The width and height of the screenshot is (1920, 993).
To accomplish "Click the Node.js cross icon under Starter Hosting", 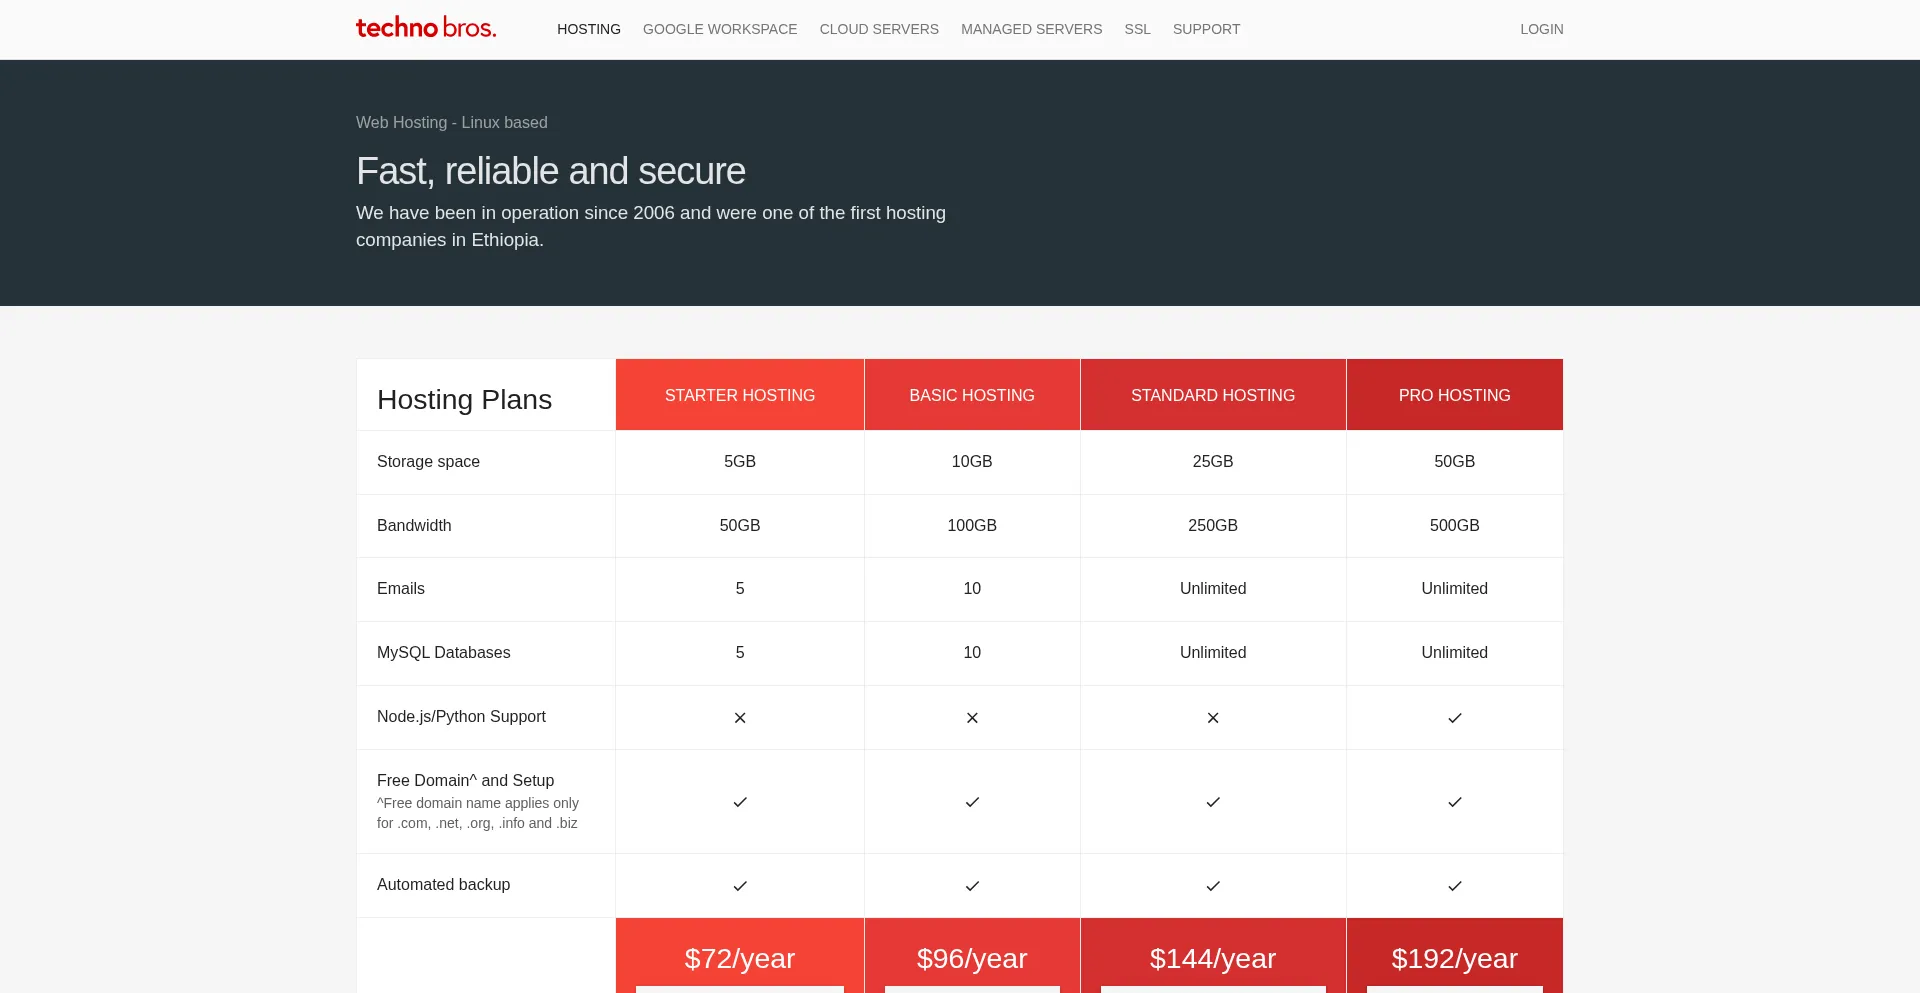I will 740,718.
